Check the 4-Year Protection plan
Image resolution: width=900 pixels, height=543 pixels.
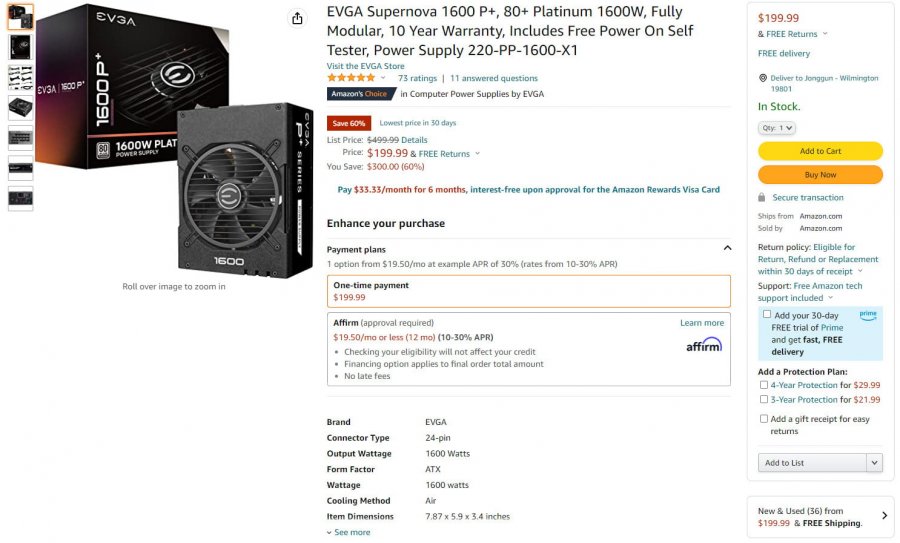764,385
